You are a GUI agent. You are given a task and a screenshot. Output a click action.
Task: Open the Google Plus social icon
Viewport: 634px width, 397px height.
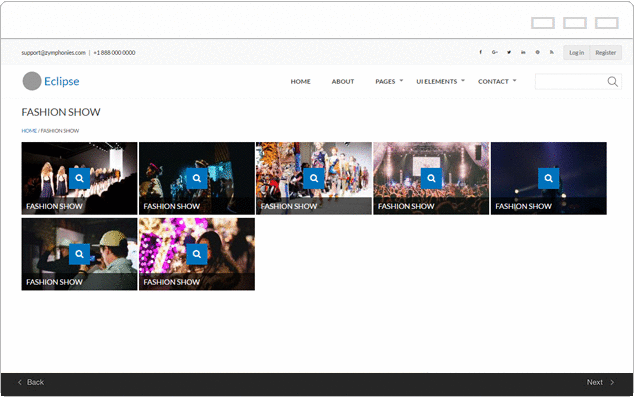[x=495, y=52]
